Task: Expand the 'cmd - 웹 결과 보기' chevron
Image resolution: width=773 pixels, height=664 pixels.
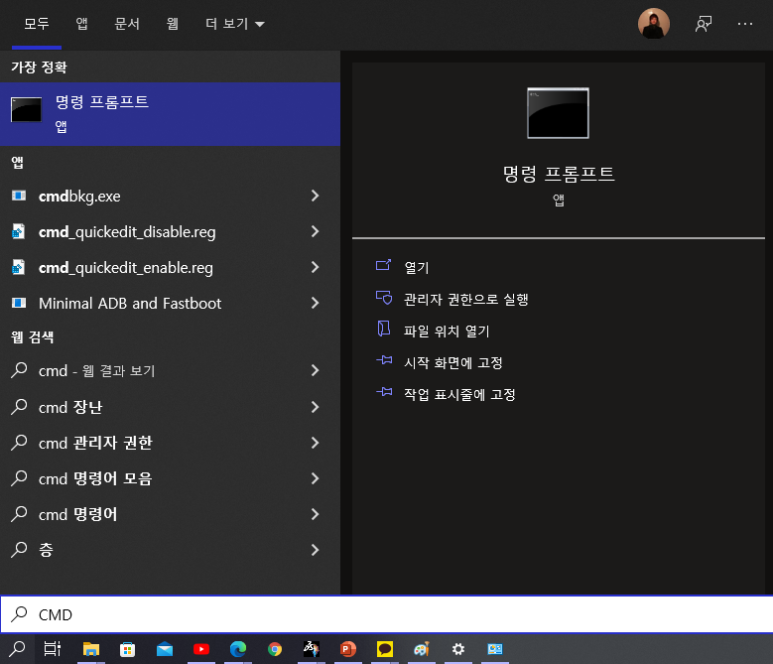Action: pyautogui.click(x=315, y=370)
